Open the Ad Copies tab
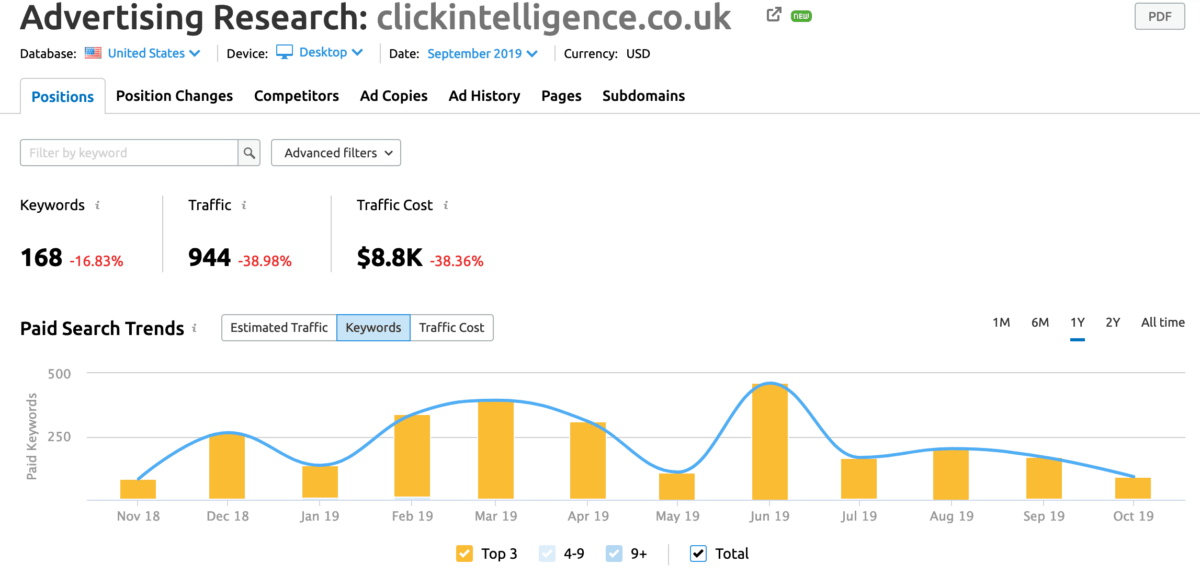The width and height of the screenshot is (1200, 576). [x=394, y=96]
